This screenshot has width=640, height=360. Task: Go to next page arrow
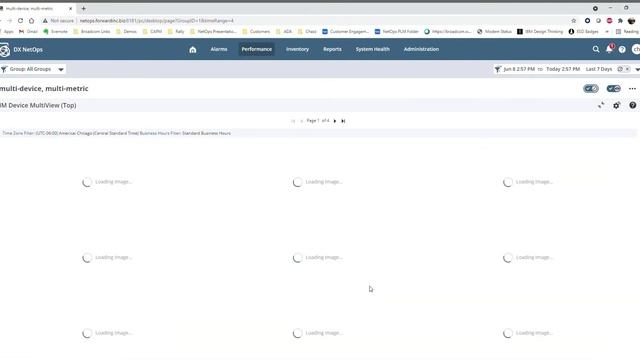(x=335, y=121)
